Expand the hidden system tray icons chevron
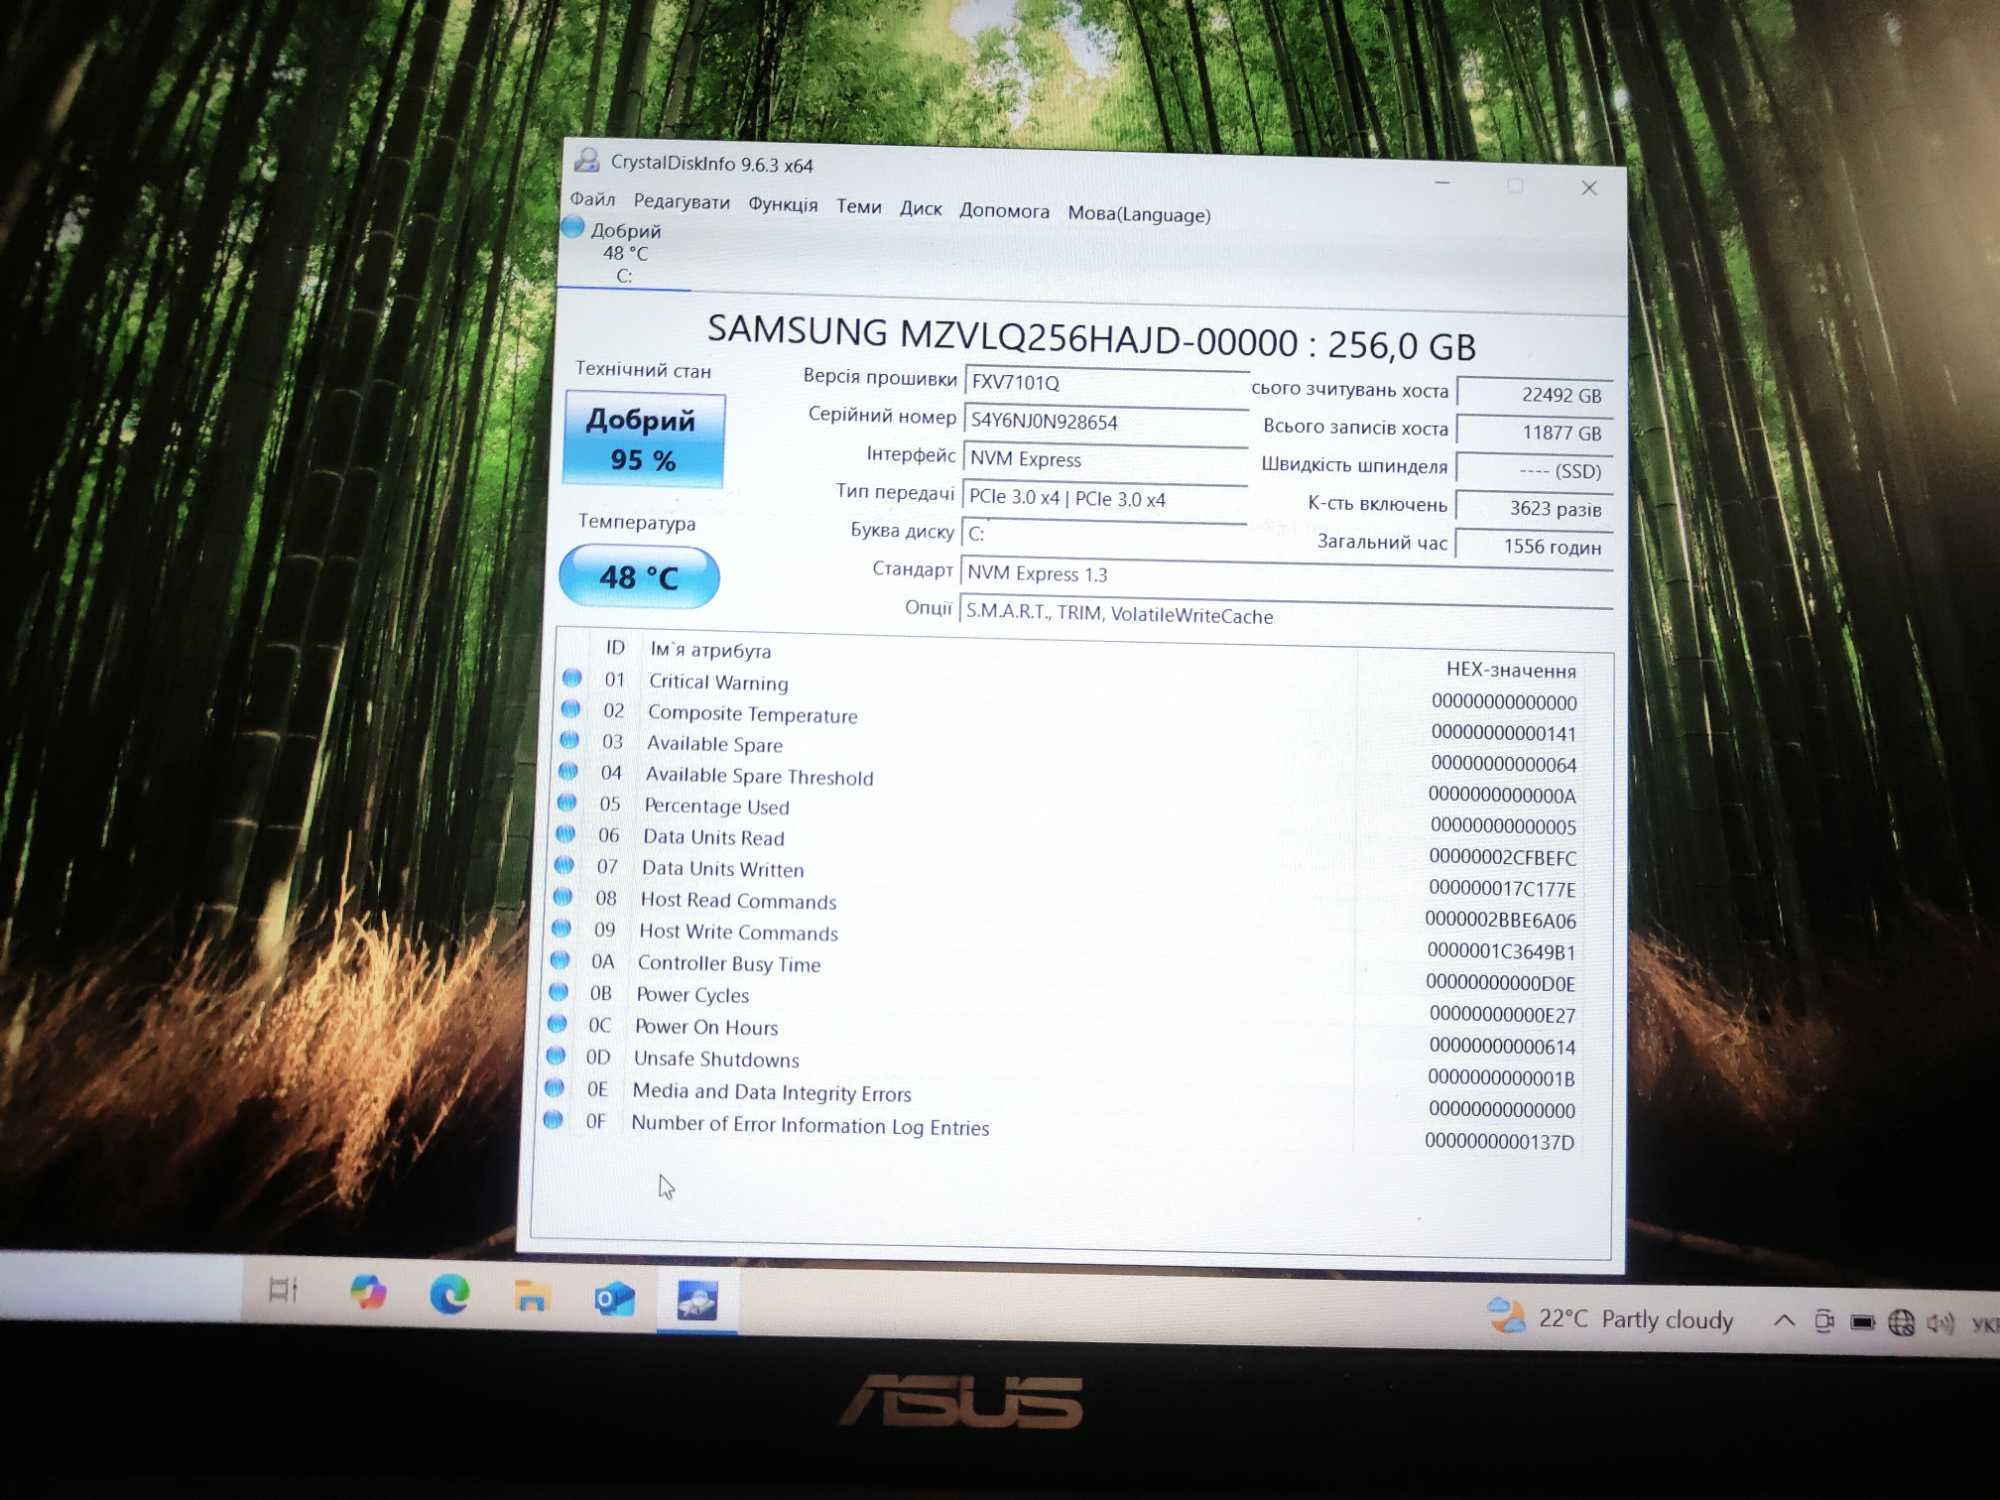Viewport: 2000px width, 1500px height. point(1783,1321)
